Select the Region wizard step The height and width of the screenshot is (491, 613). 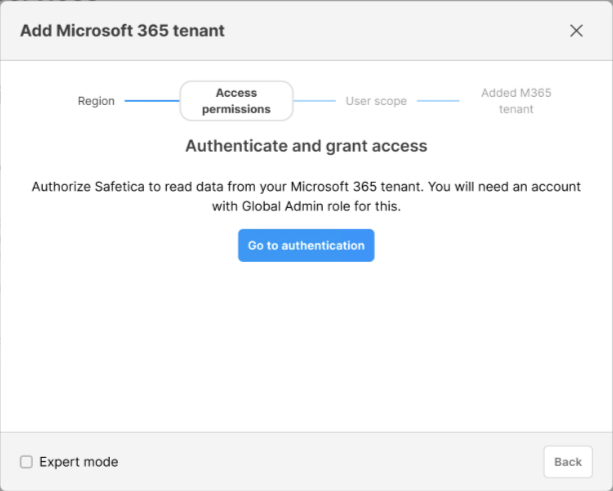click(96, 101)
